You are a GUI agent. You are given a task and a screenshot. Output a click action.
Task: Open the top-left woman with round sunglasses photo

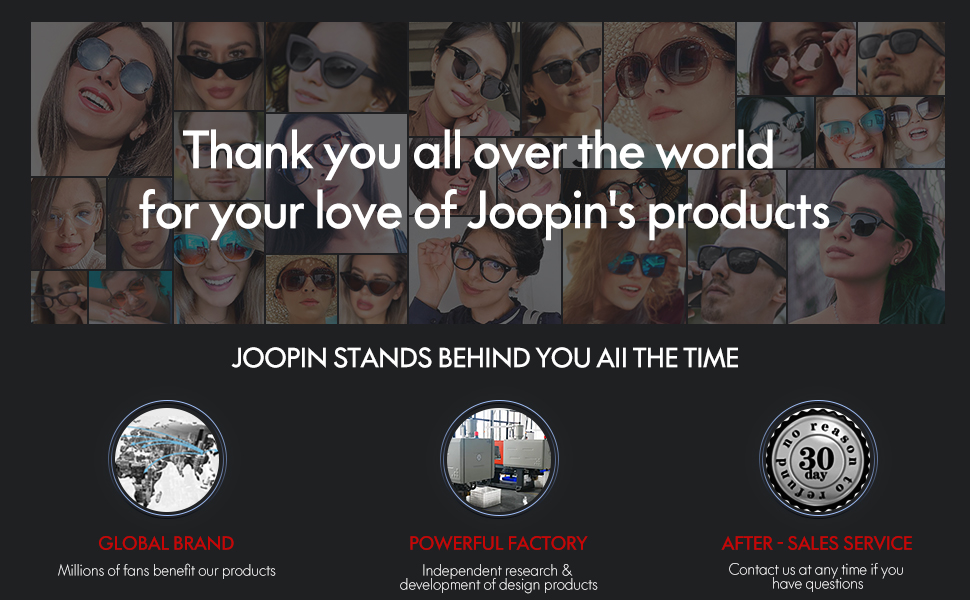click(101, 99)
